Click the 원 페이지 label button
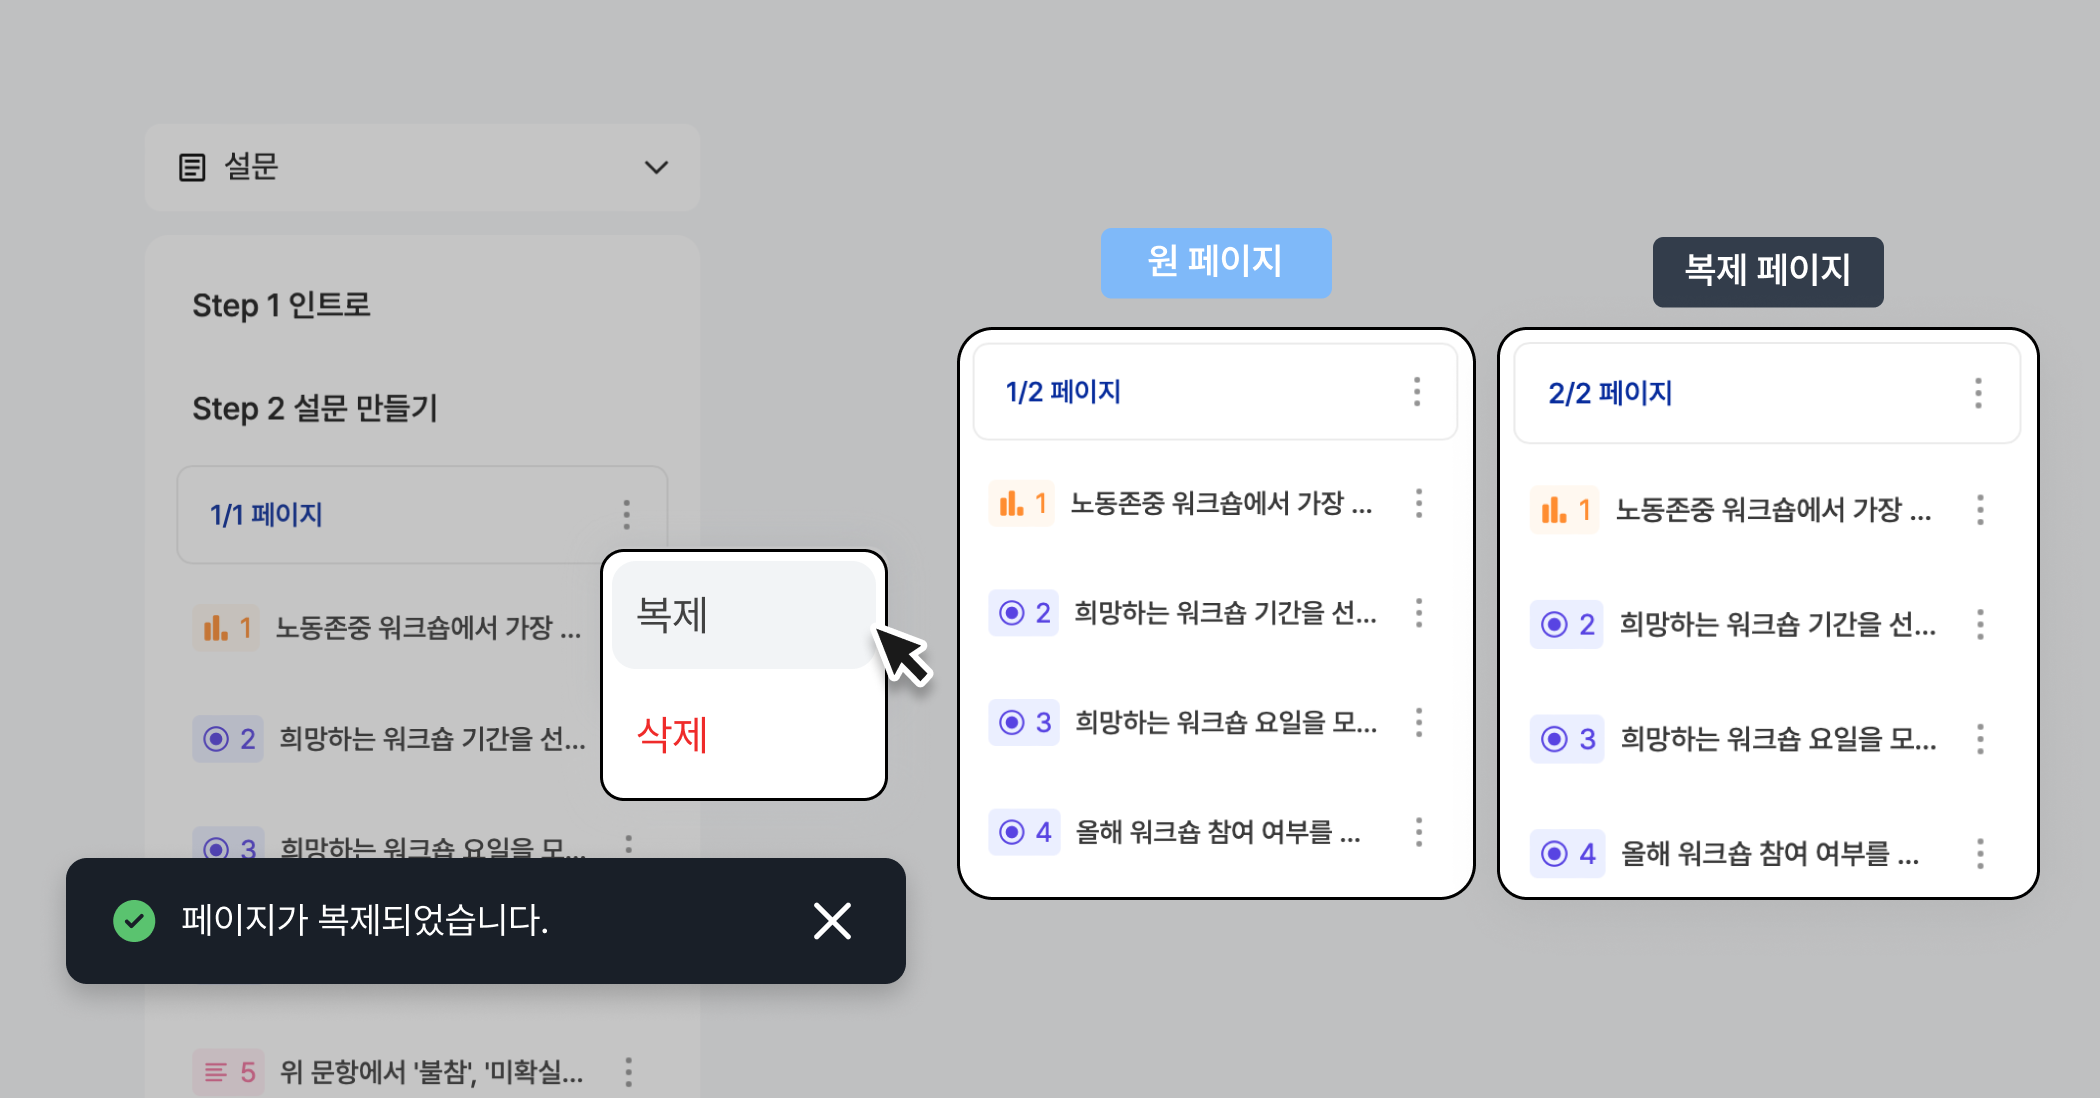2100x1098 pixels. pos(1215,263)
